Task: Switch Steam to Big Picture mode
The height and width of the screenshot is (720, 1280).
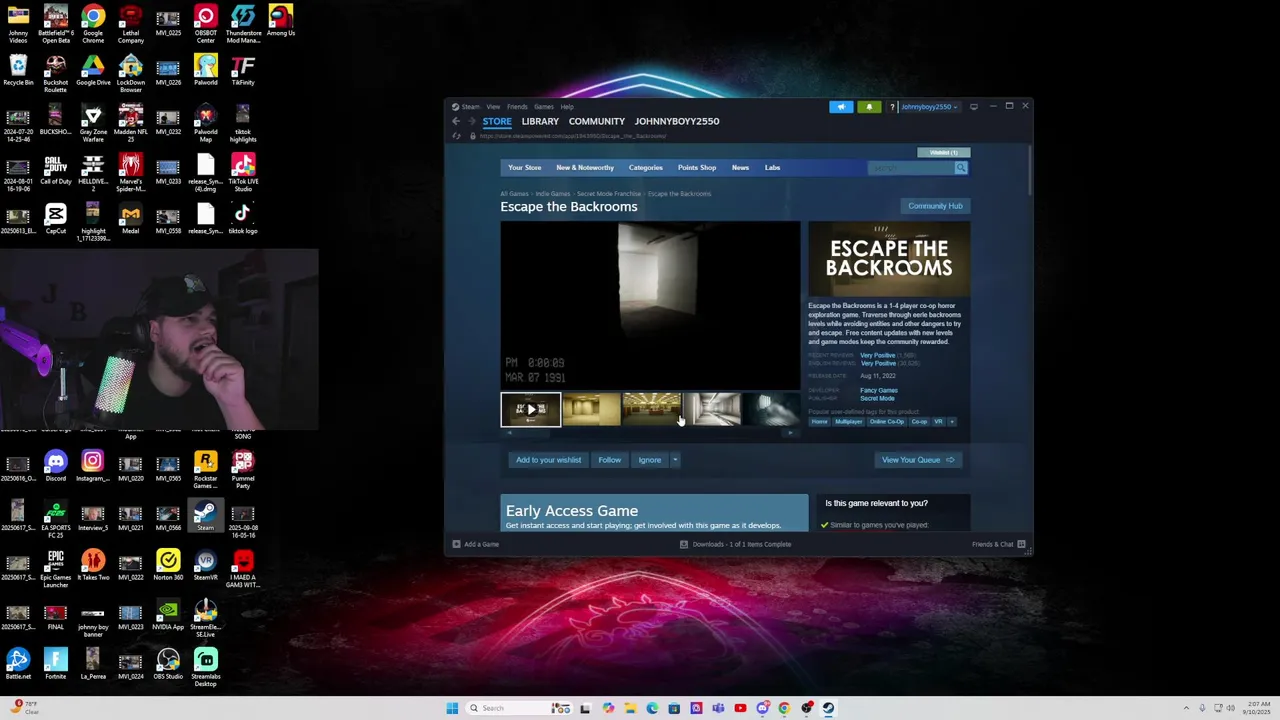Action: click(x=974, y=106)
